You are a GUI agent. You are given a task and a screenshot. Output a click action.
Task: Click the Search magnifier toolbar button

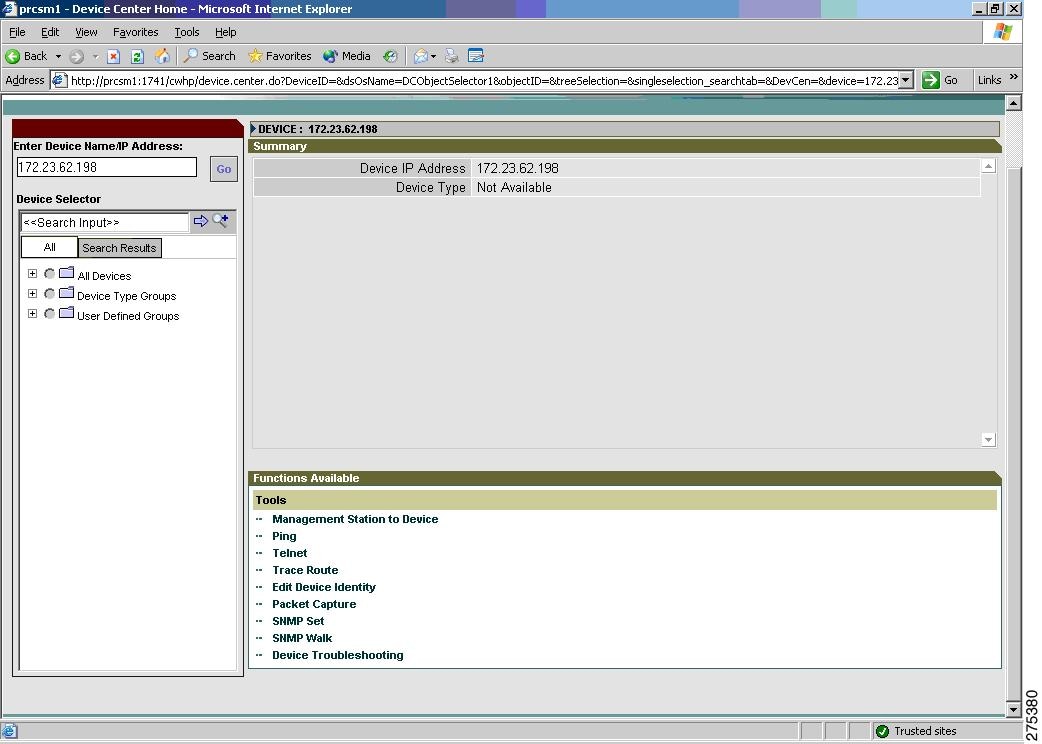[209, 56]
